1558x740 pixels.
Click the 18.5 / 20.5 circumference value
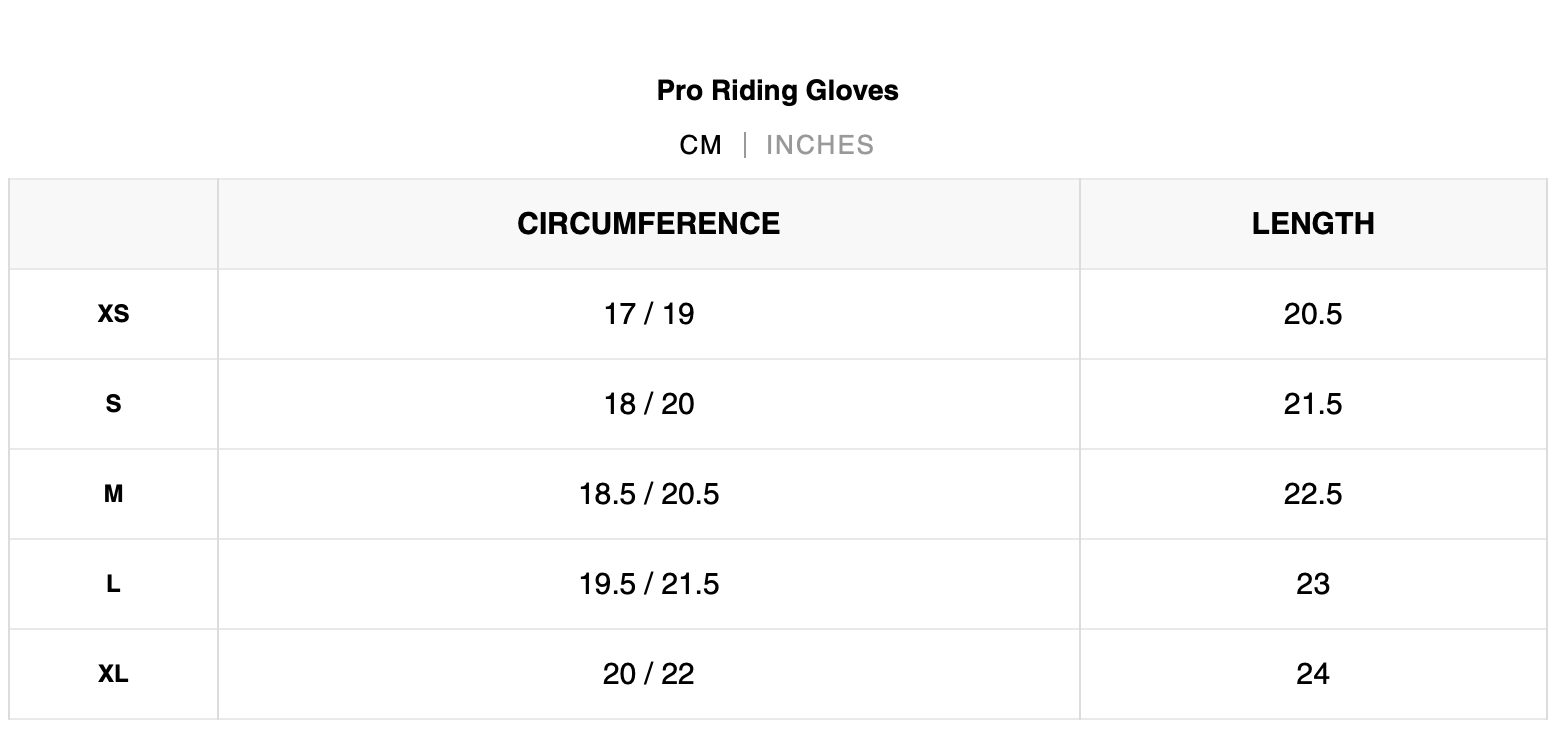pyautogui.click(x=648, y=494)
